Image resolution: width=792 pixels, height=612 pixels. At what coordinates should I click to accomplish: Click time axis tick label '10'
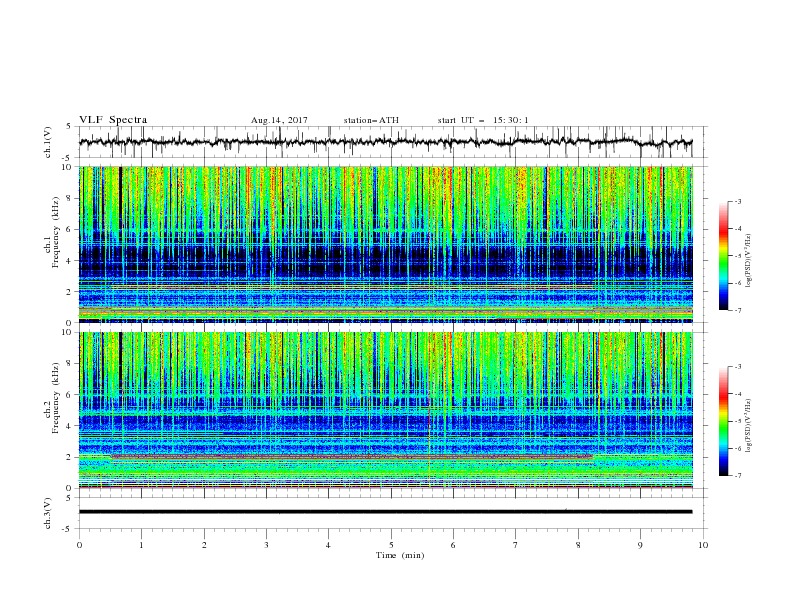703,545
